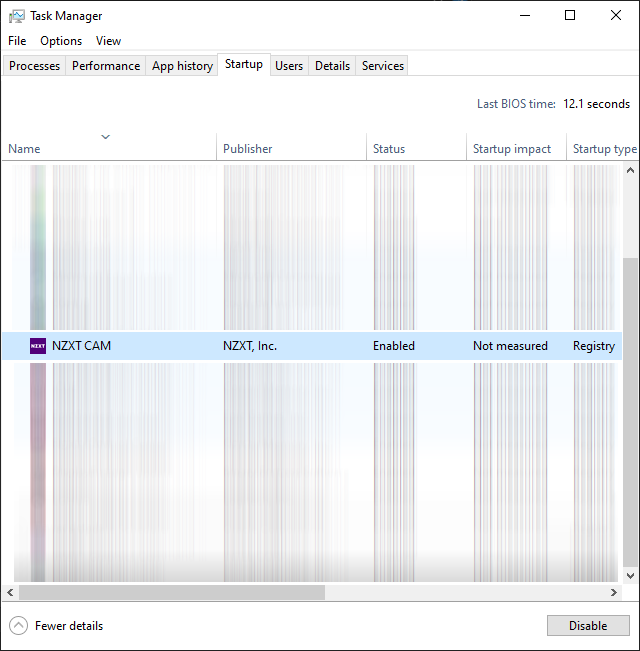Switch to the App history tab
Image resolution: width=640 pixels, height=651 pixels.
click(x=182, y=66)
